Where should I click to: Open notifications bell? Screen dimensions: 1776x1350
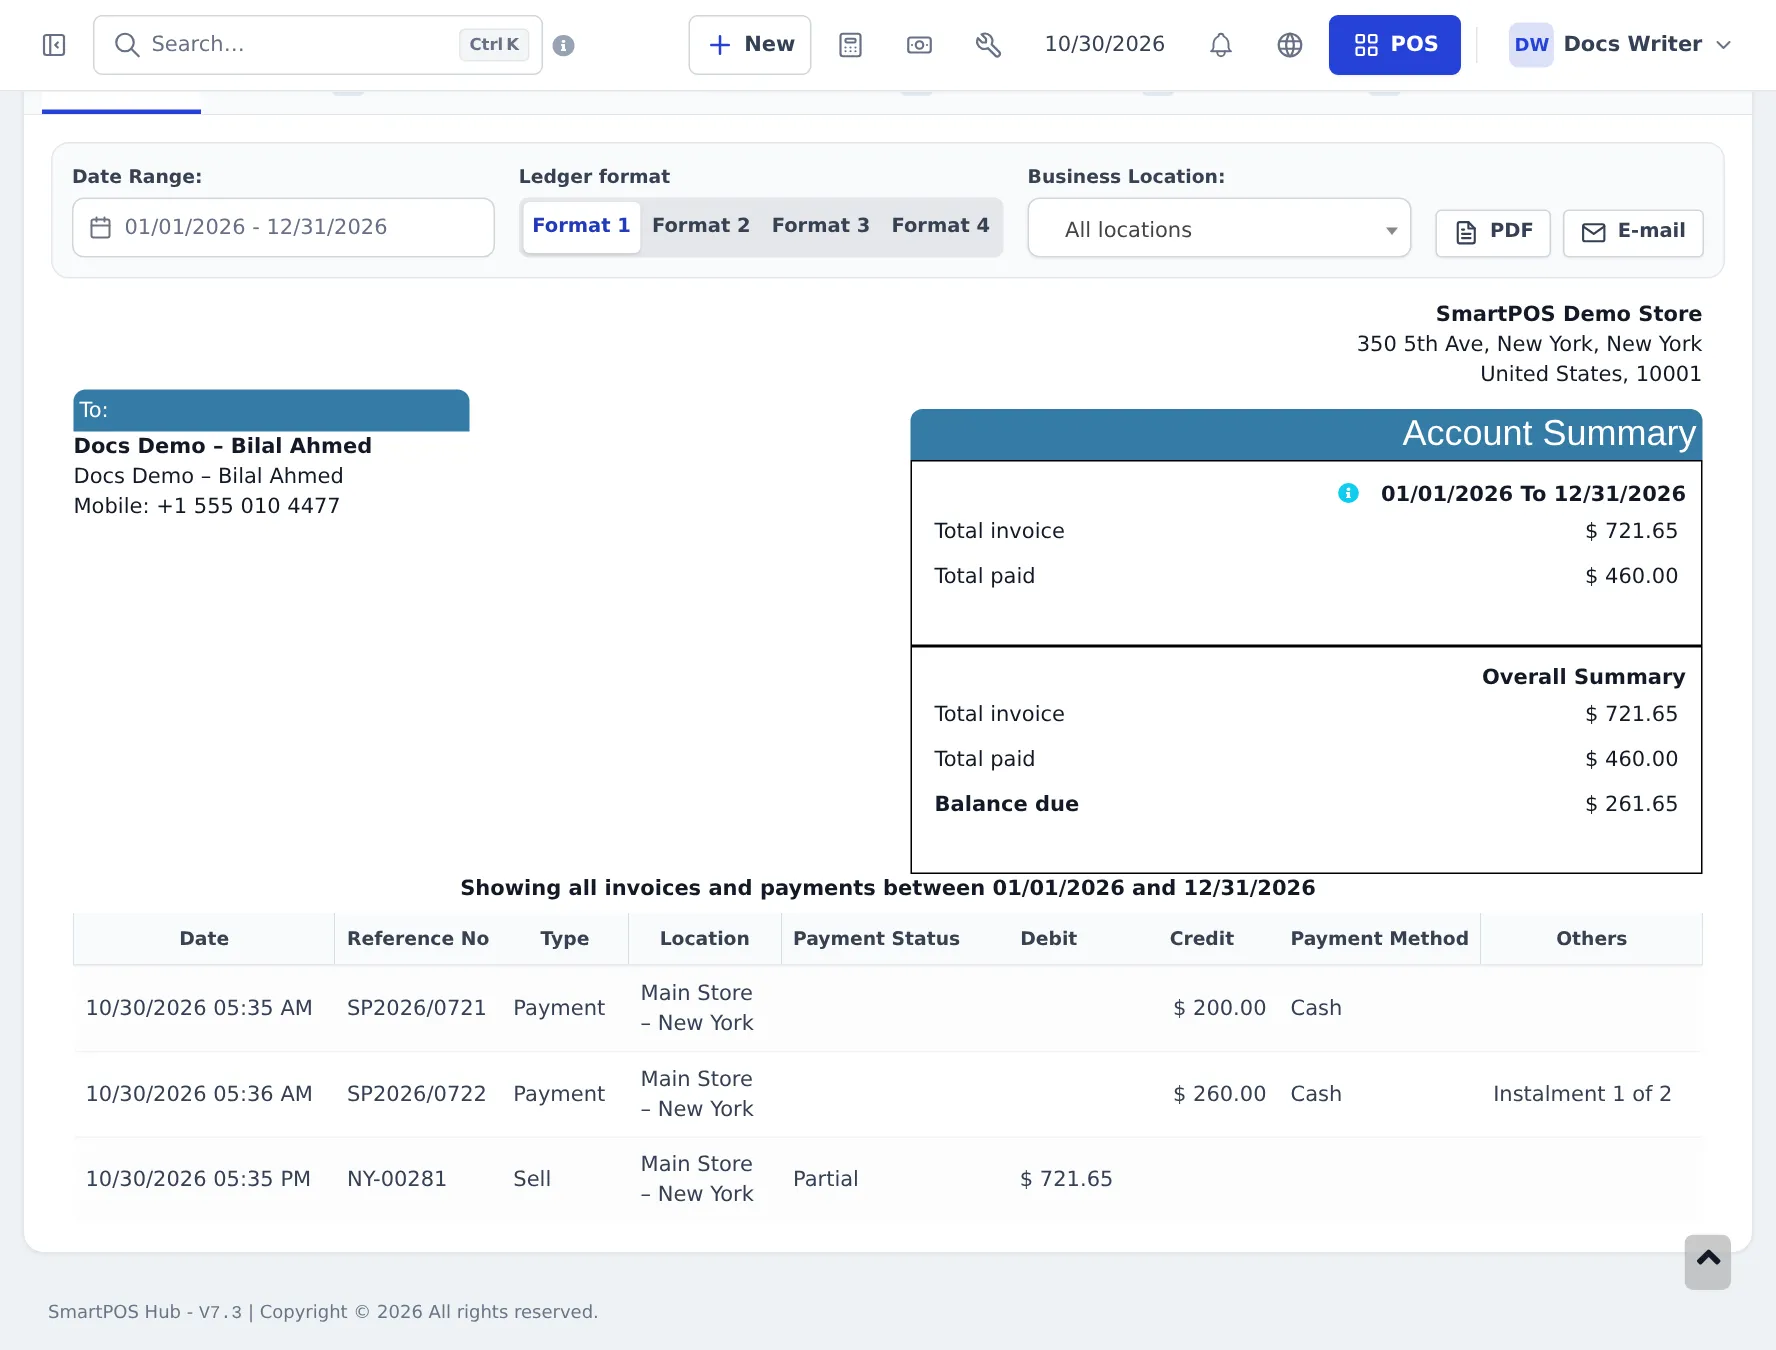tap(1220, 45)
